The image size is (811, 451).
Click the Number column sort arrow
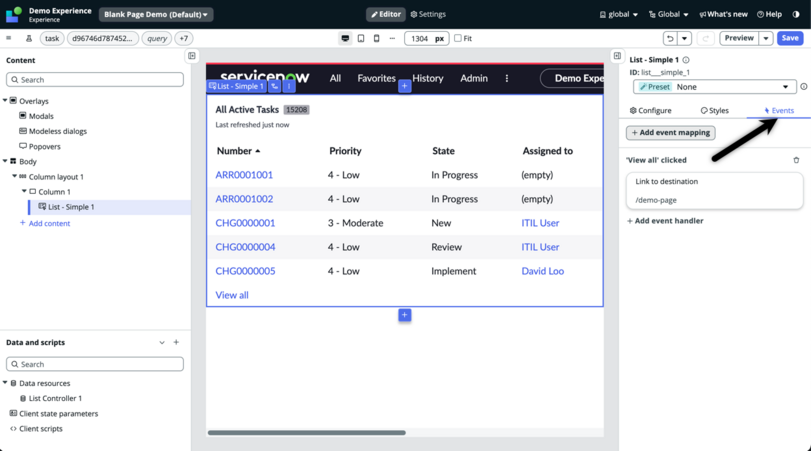258,151
